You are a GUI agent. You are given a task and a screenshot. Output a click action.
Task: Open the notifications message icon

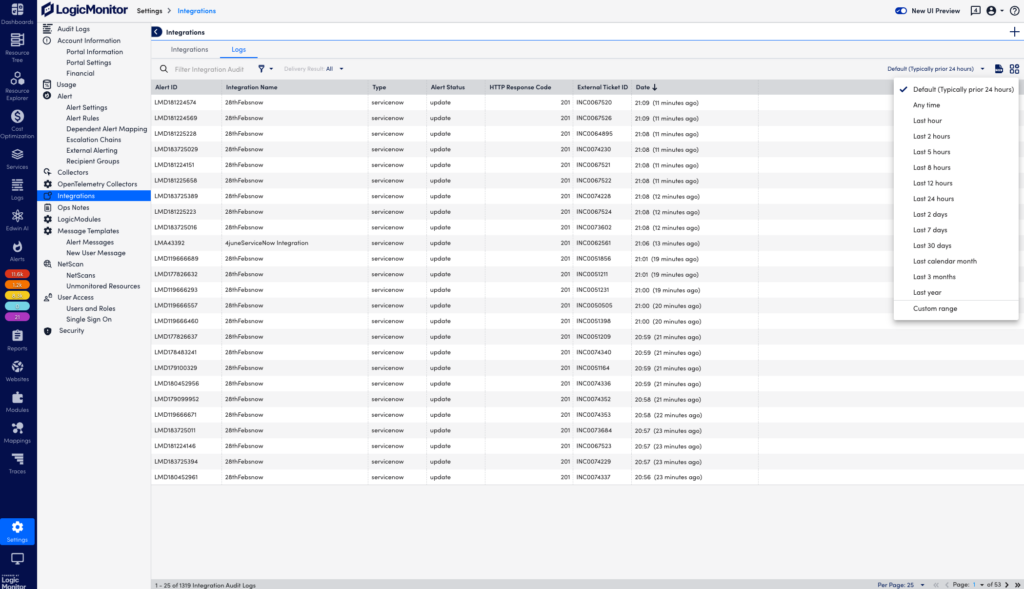point(975,10)
